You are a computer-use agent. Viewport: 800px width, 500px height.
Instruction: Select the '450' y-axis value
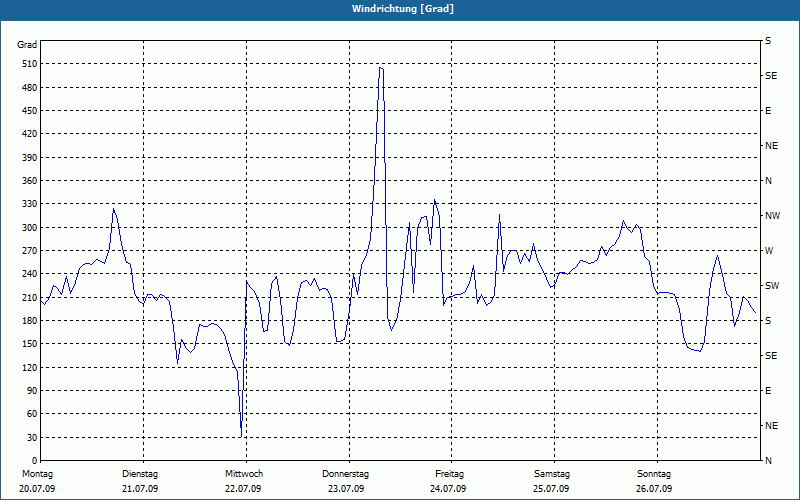coord(31,111)
